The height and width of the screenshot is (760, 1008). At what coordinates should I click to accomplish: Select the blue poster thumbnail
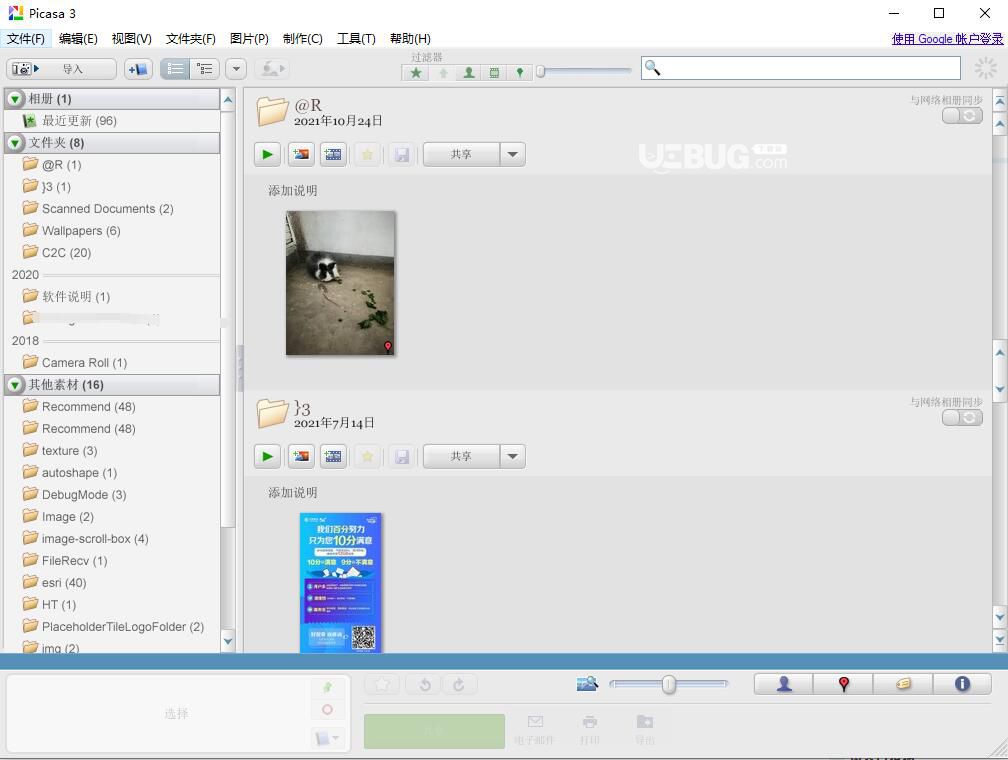[x=341, y=583]
